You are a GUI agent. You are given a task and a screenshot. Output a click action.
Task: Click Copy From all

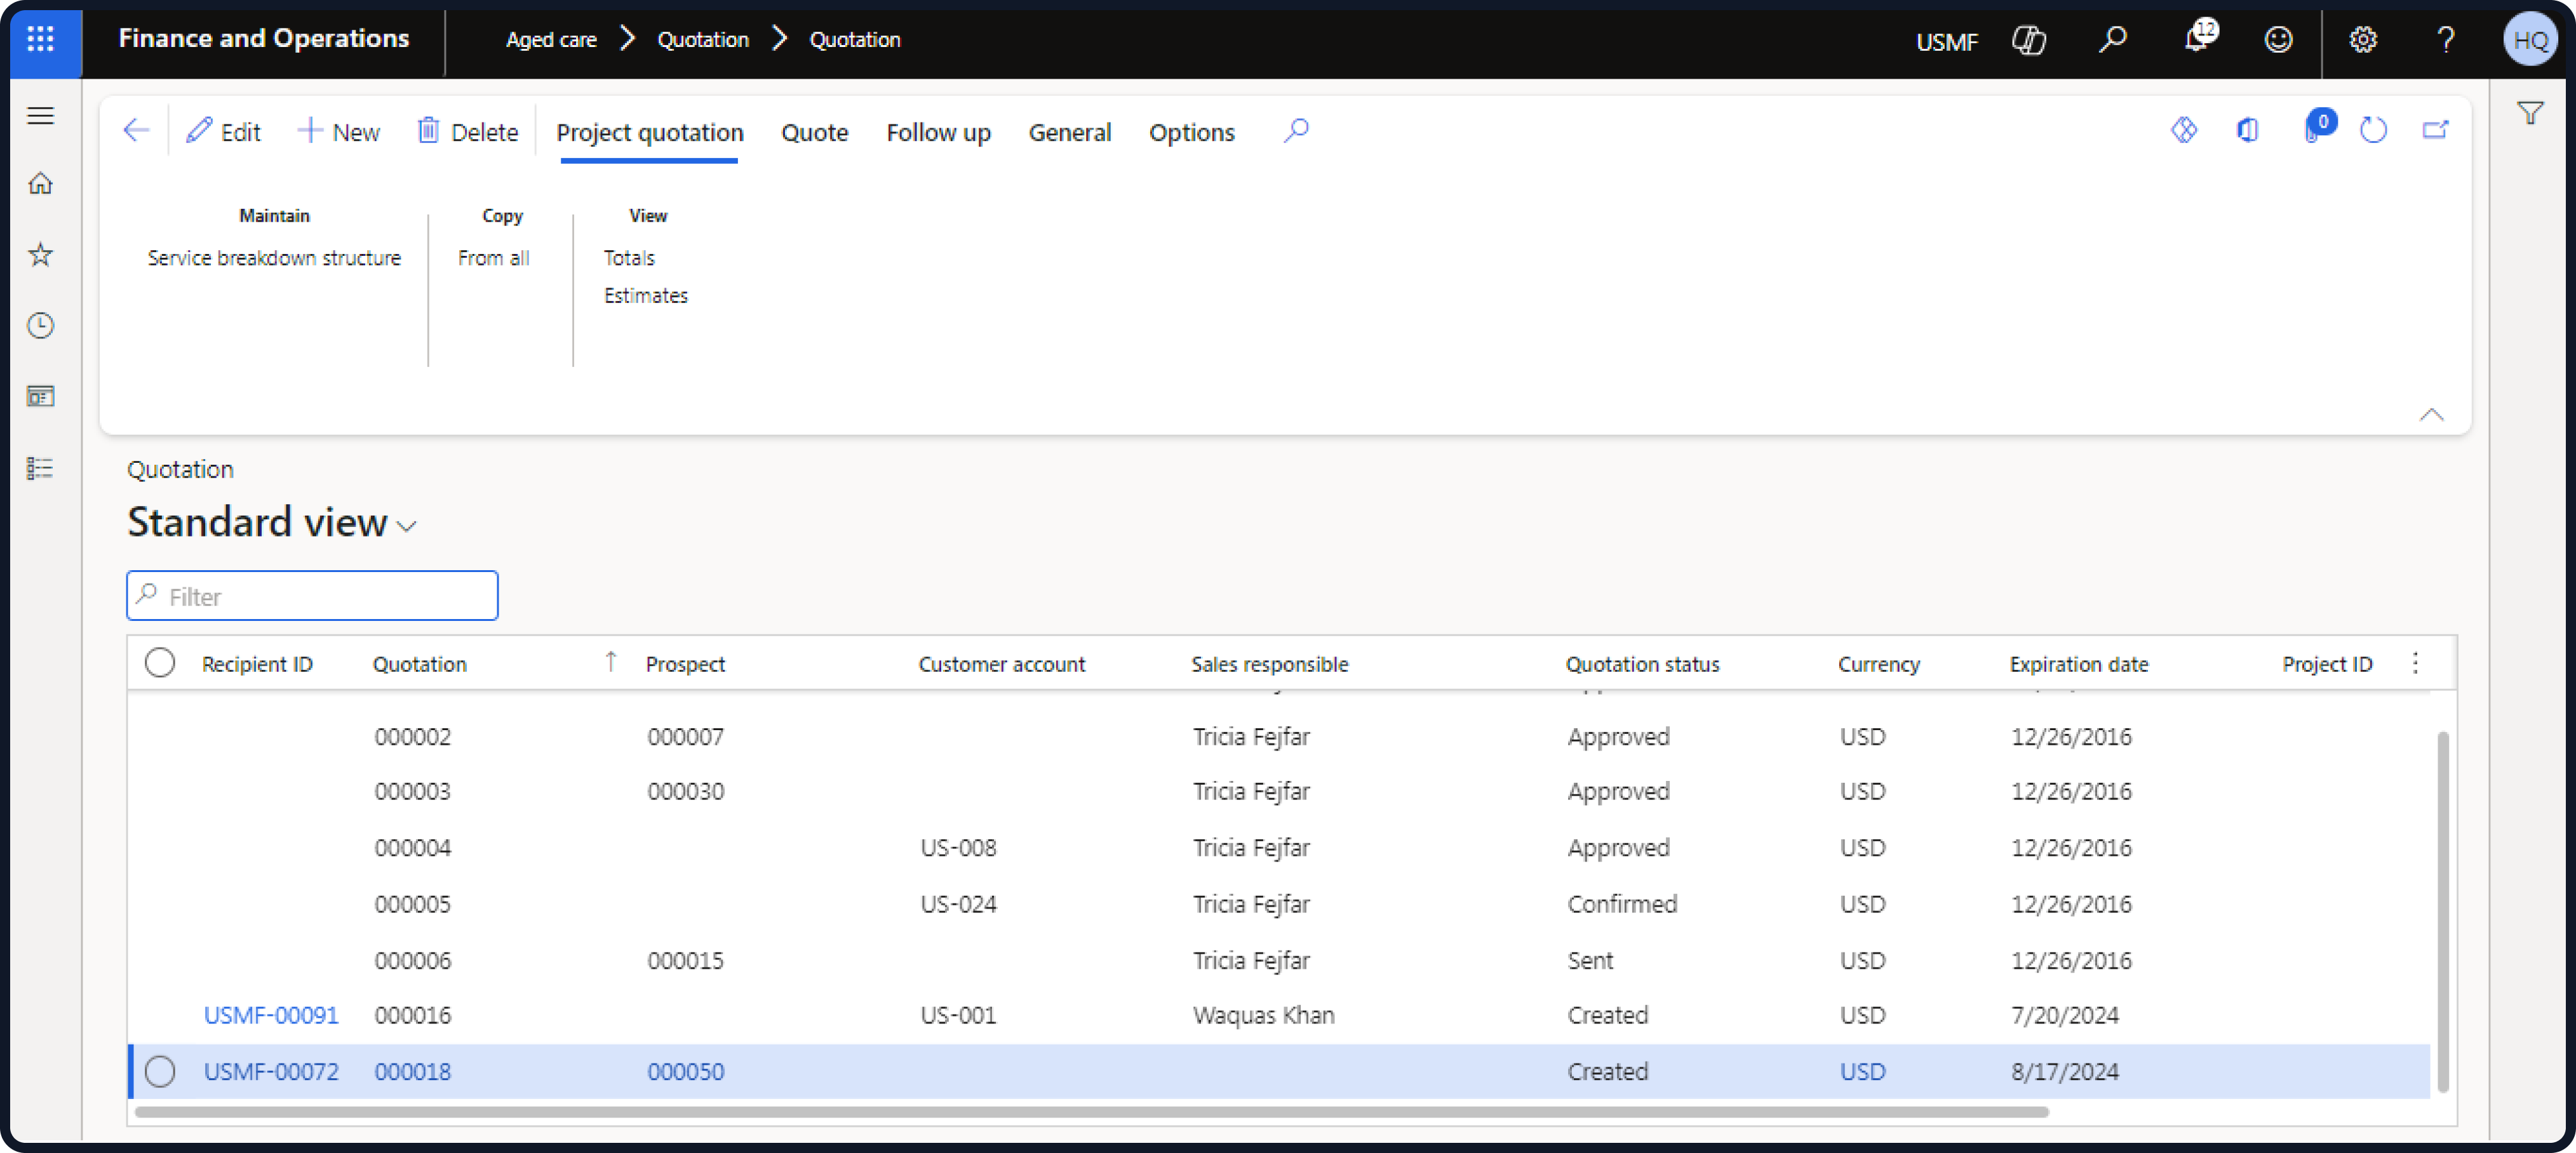493,258
